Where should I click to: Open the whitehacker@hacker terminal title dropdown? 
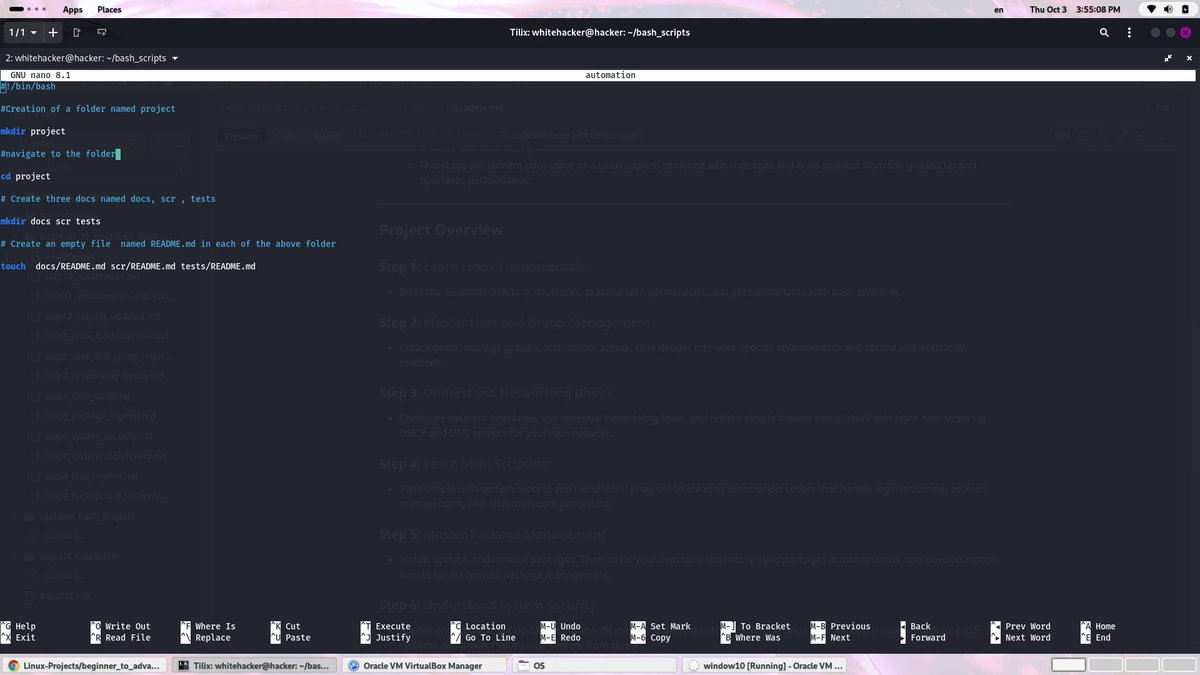click(174, 58)
